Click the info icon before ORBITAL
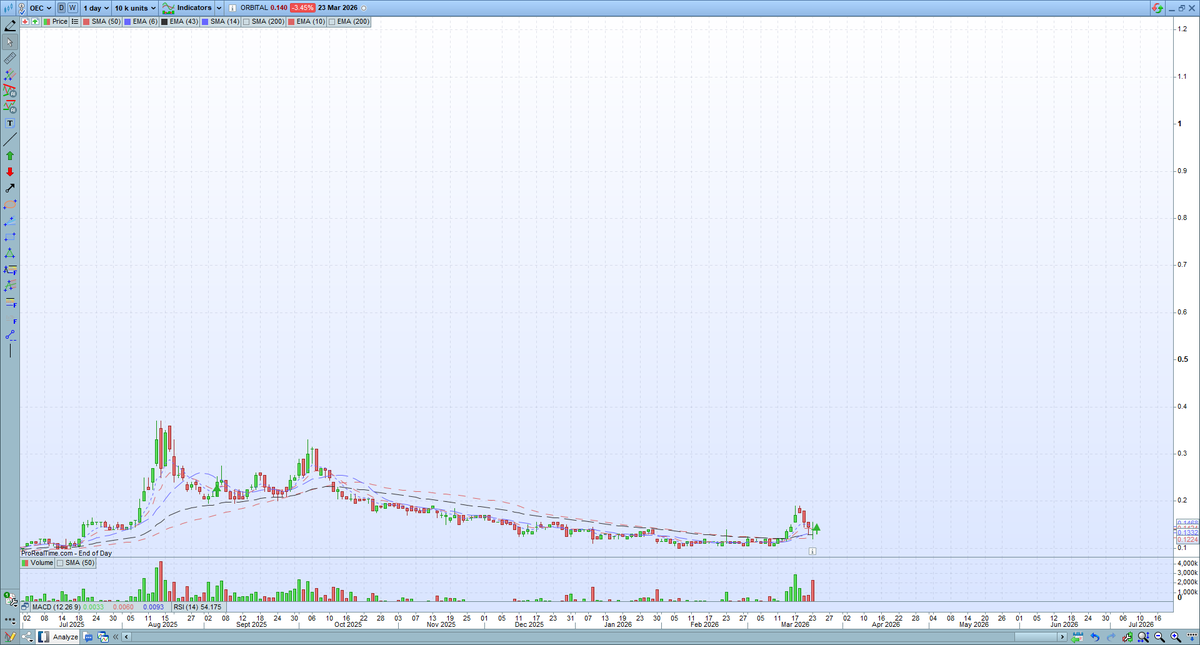This screenshot has height=645, width=1200. 232,8
